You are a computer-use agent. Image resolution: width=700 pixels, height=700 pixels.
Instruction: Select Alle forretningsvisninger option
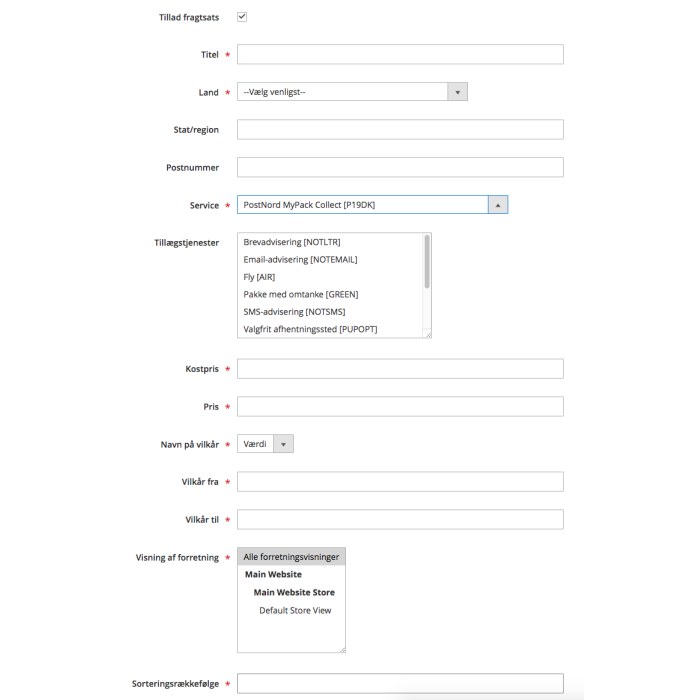tap(292, 557)
